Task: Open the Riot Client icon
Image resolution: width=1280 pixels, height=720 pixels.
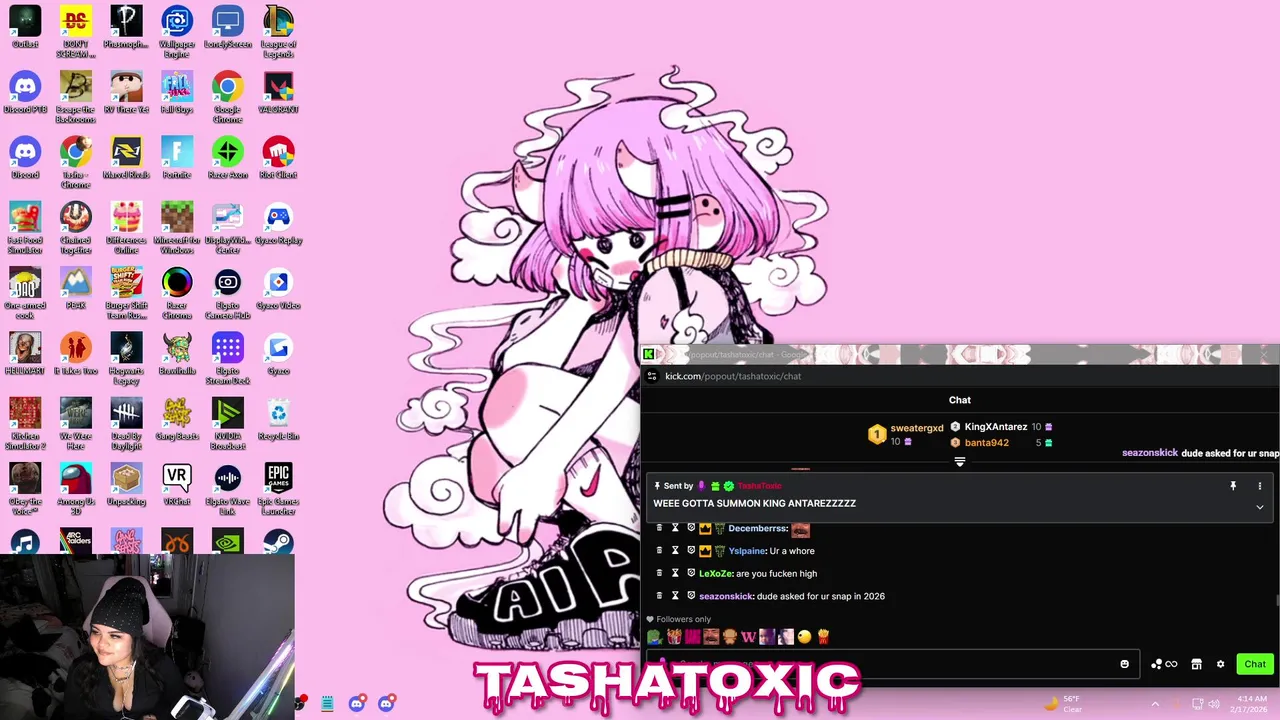Action: [x=278, y=157]
